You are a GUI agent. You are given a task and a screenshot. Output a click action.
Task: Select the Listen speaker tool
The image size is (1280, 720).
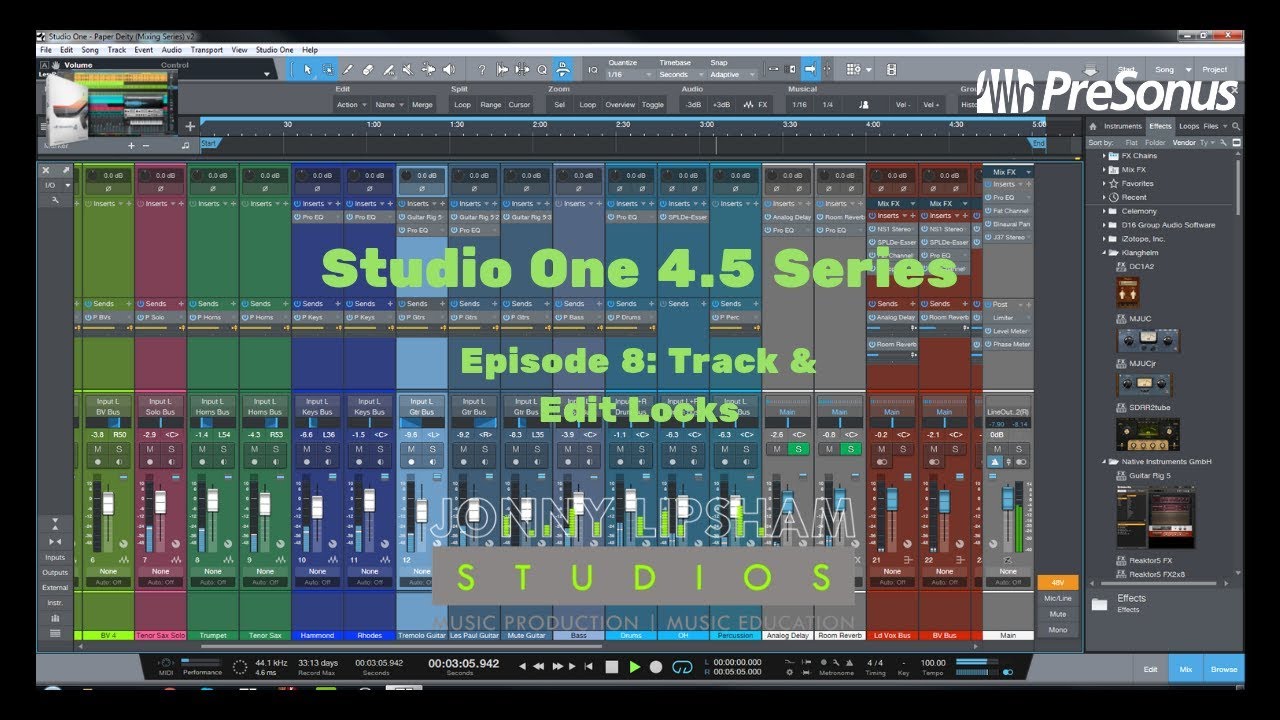(x=449, y=69)
